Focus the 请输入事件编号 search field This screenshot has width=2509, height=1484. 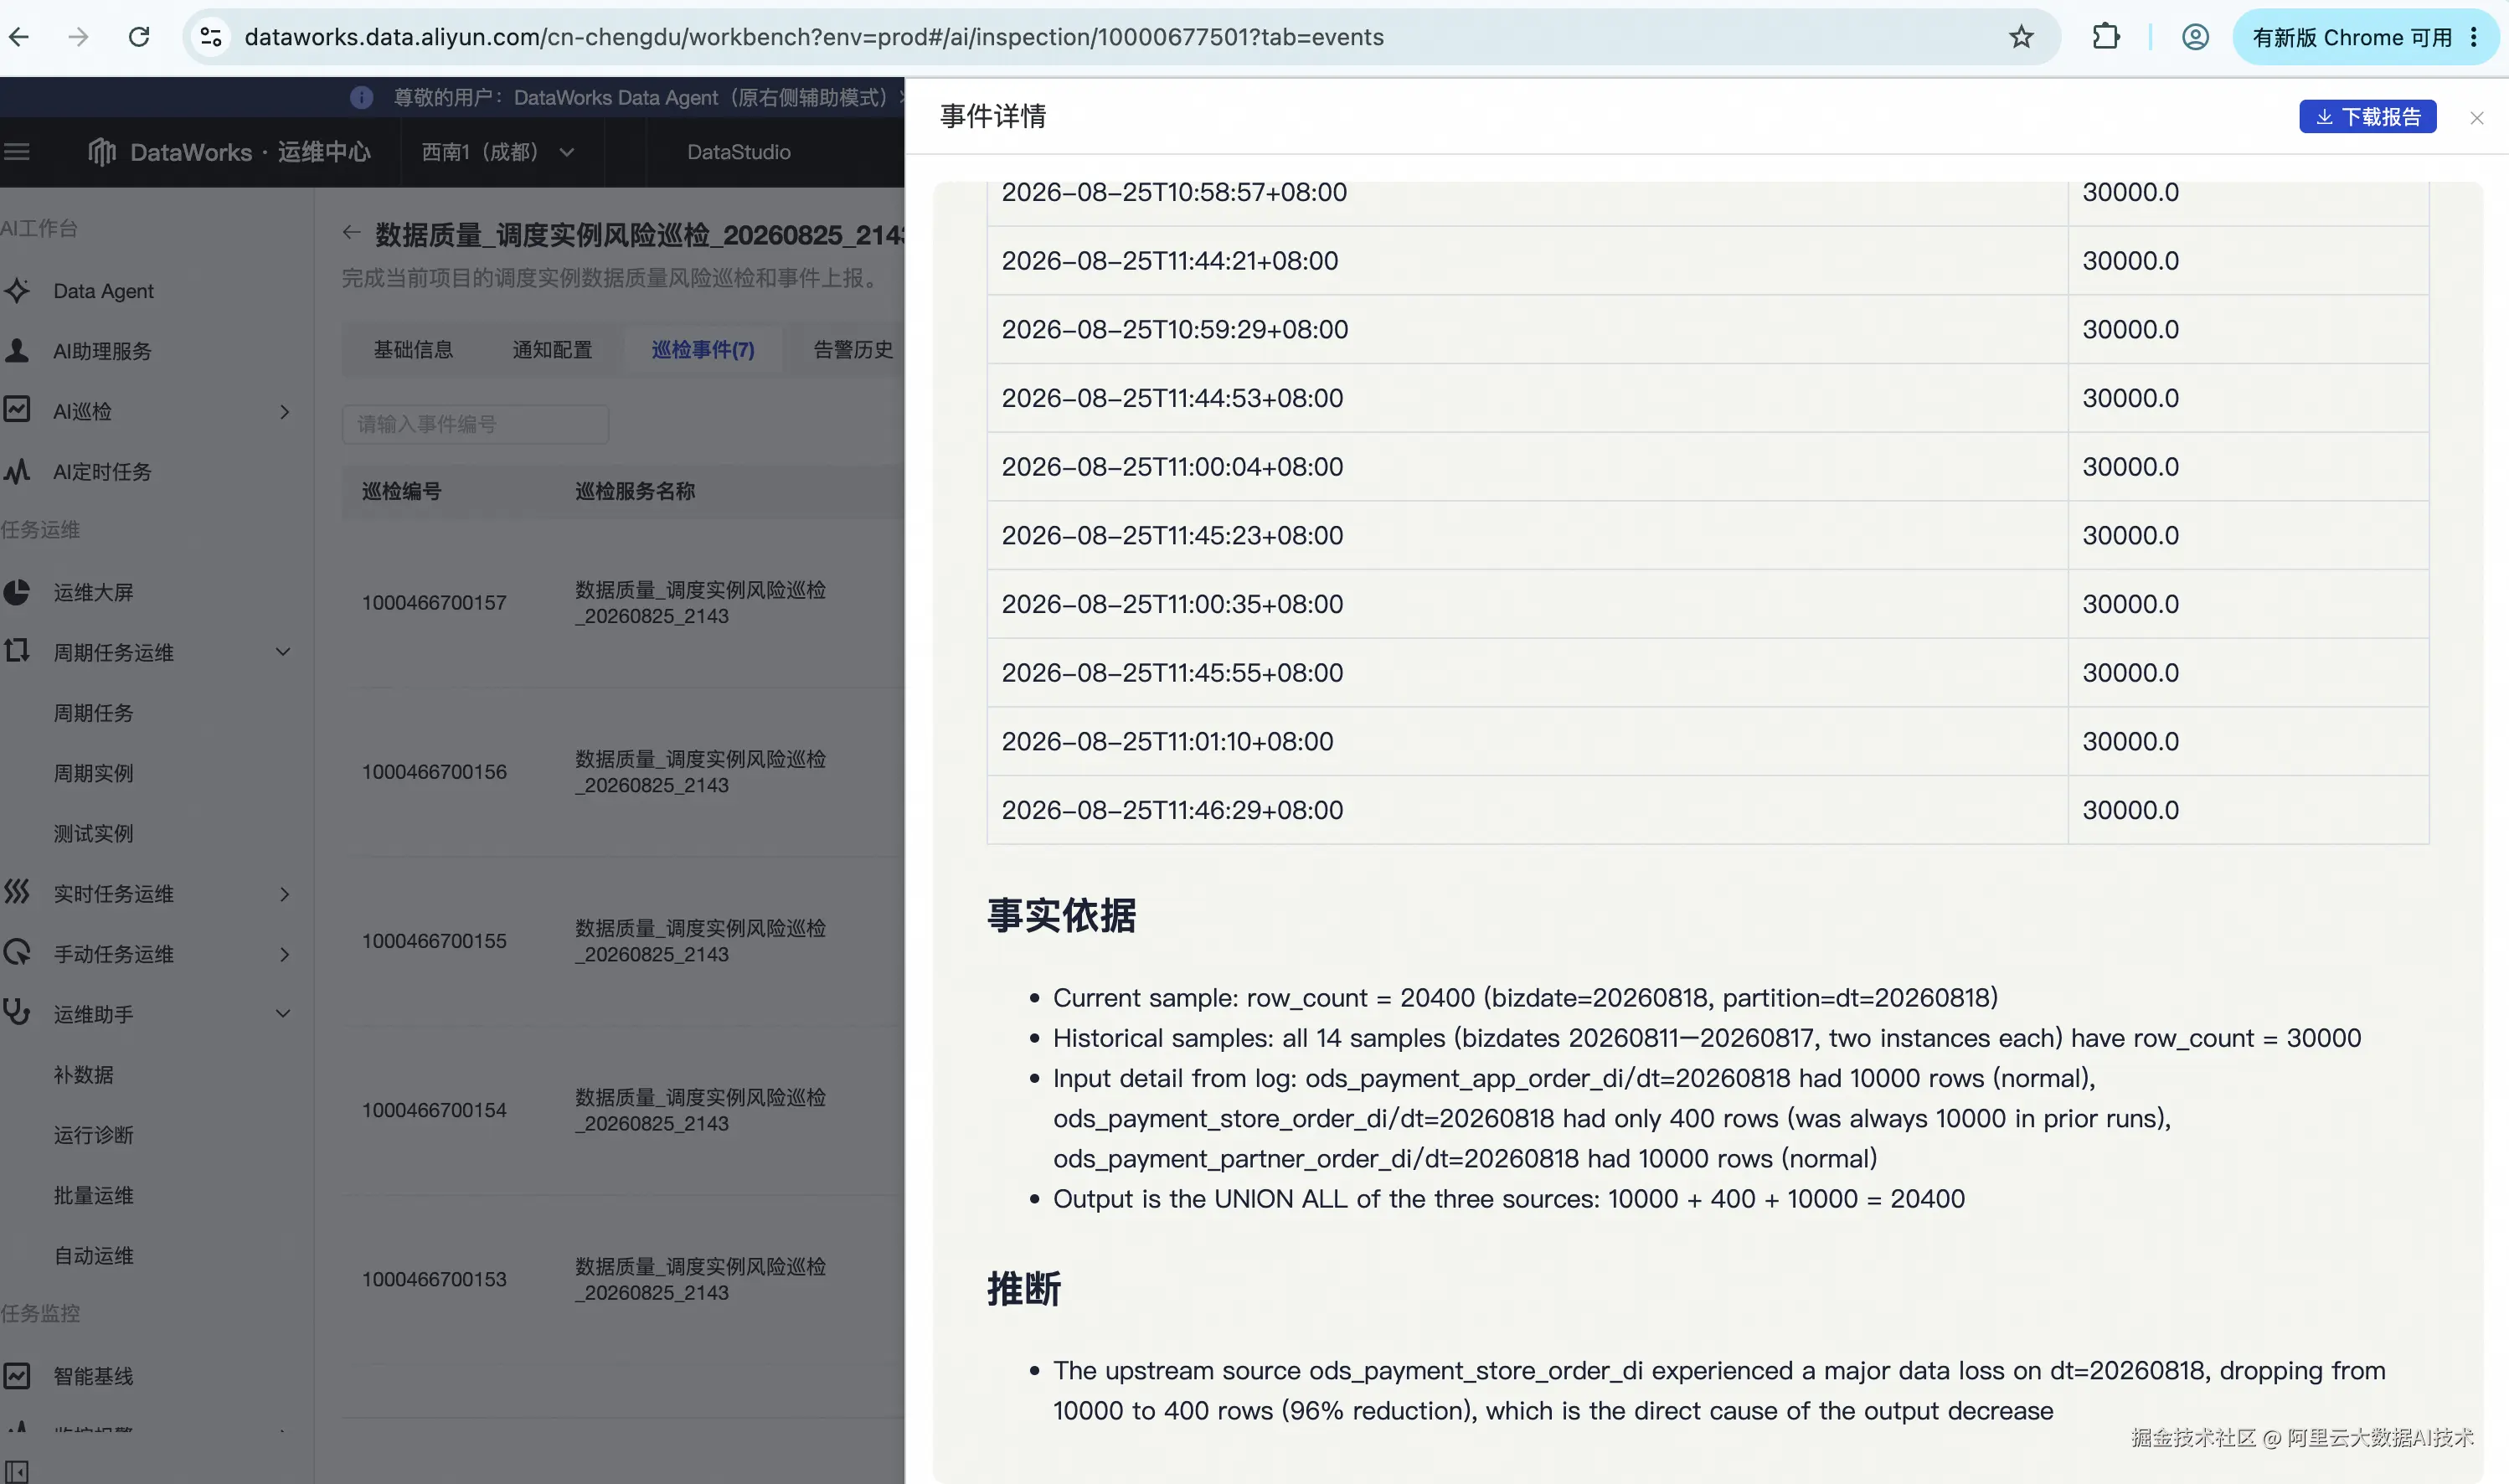475,424
